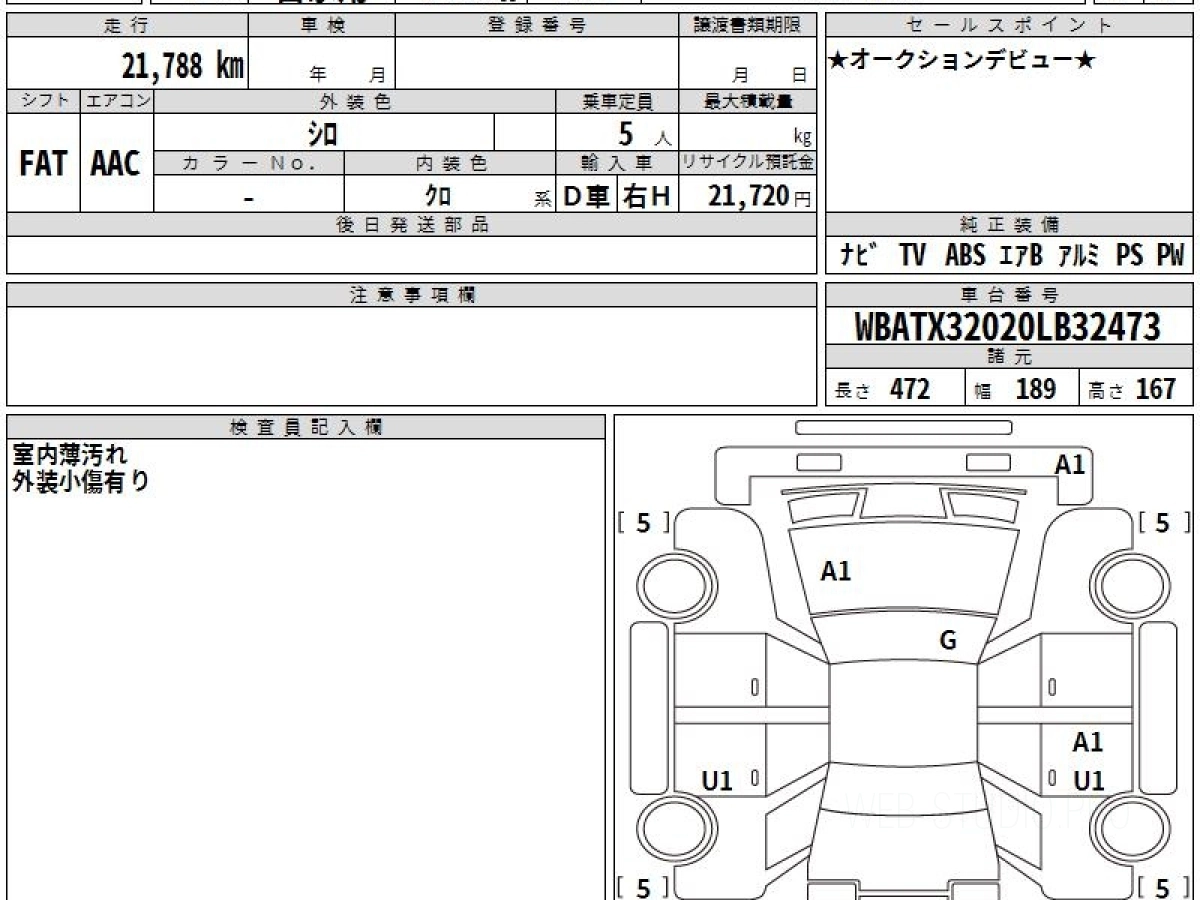Select the 外装色 header
Screen dimensions: 1200x900
[355, 101]
